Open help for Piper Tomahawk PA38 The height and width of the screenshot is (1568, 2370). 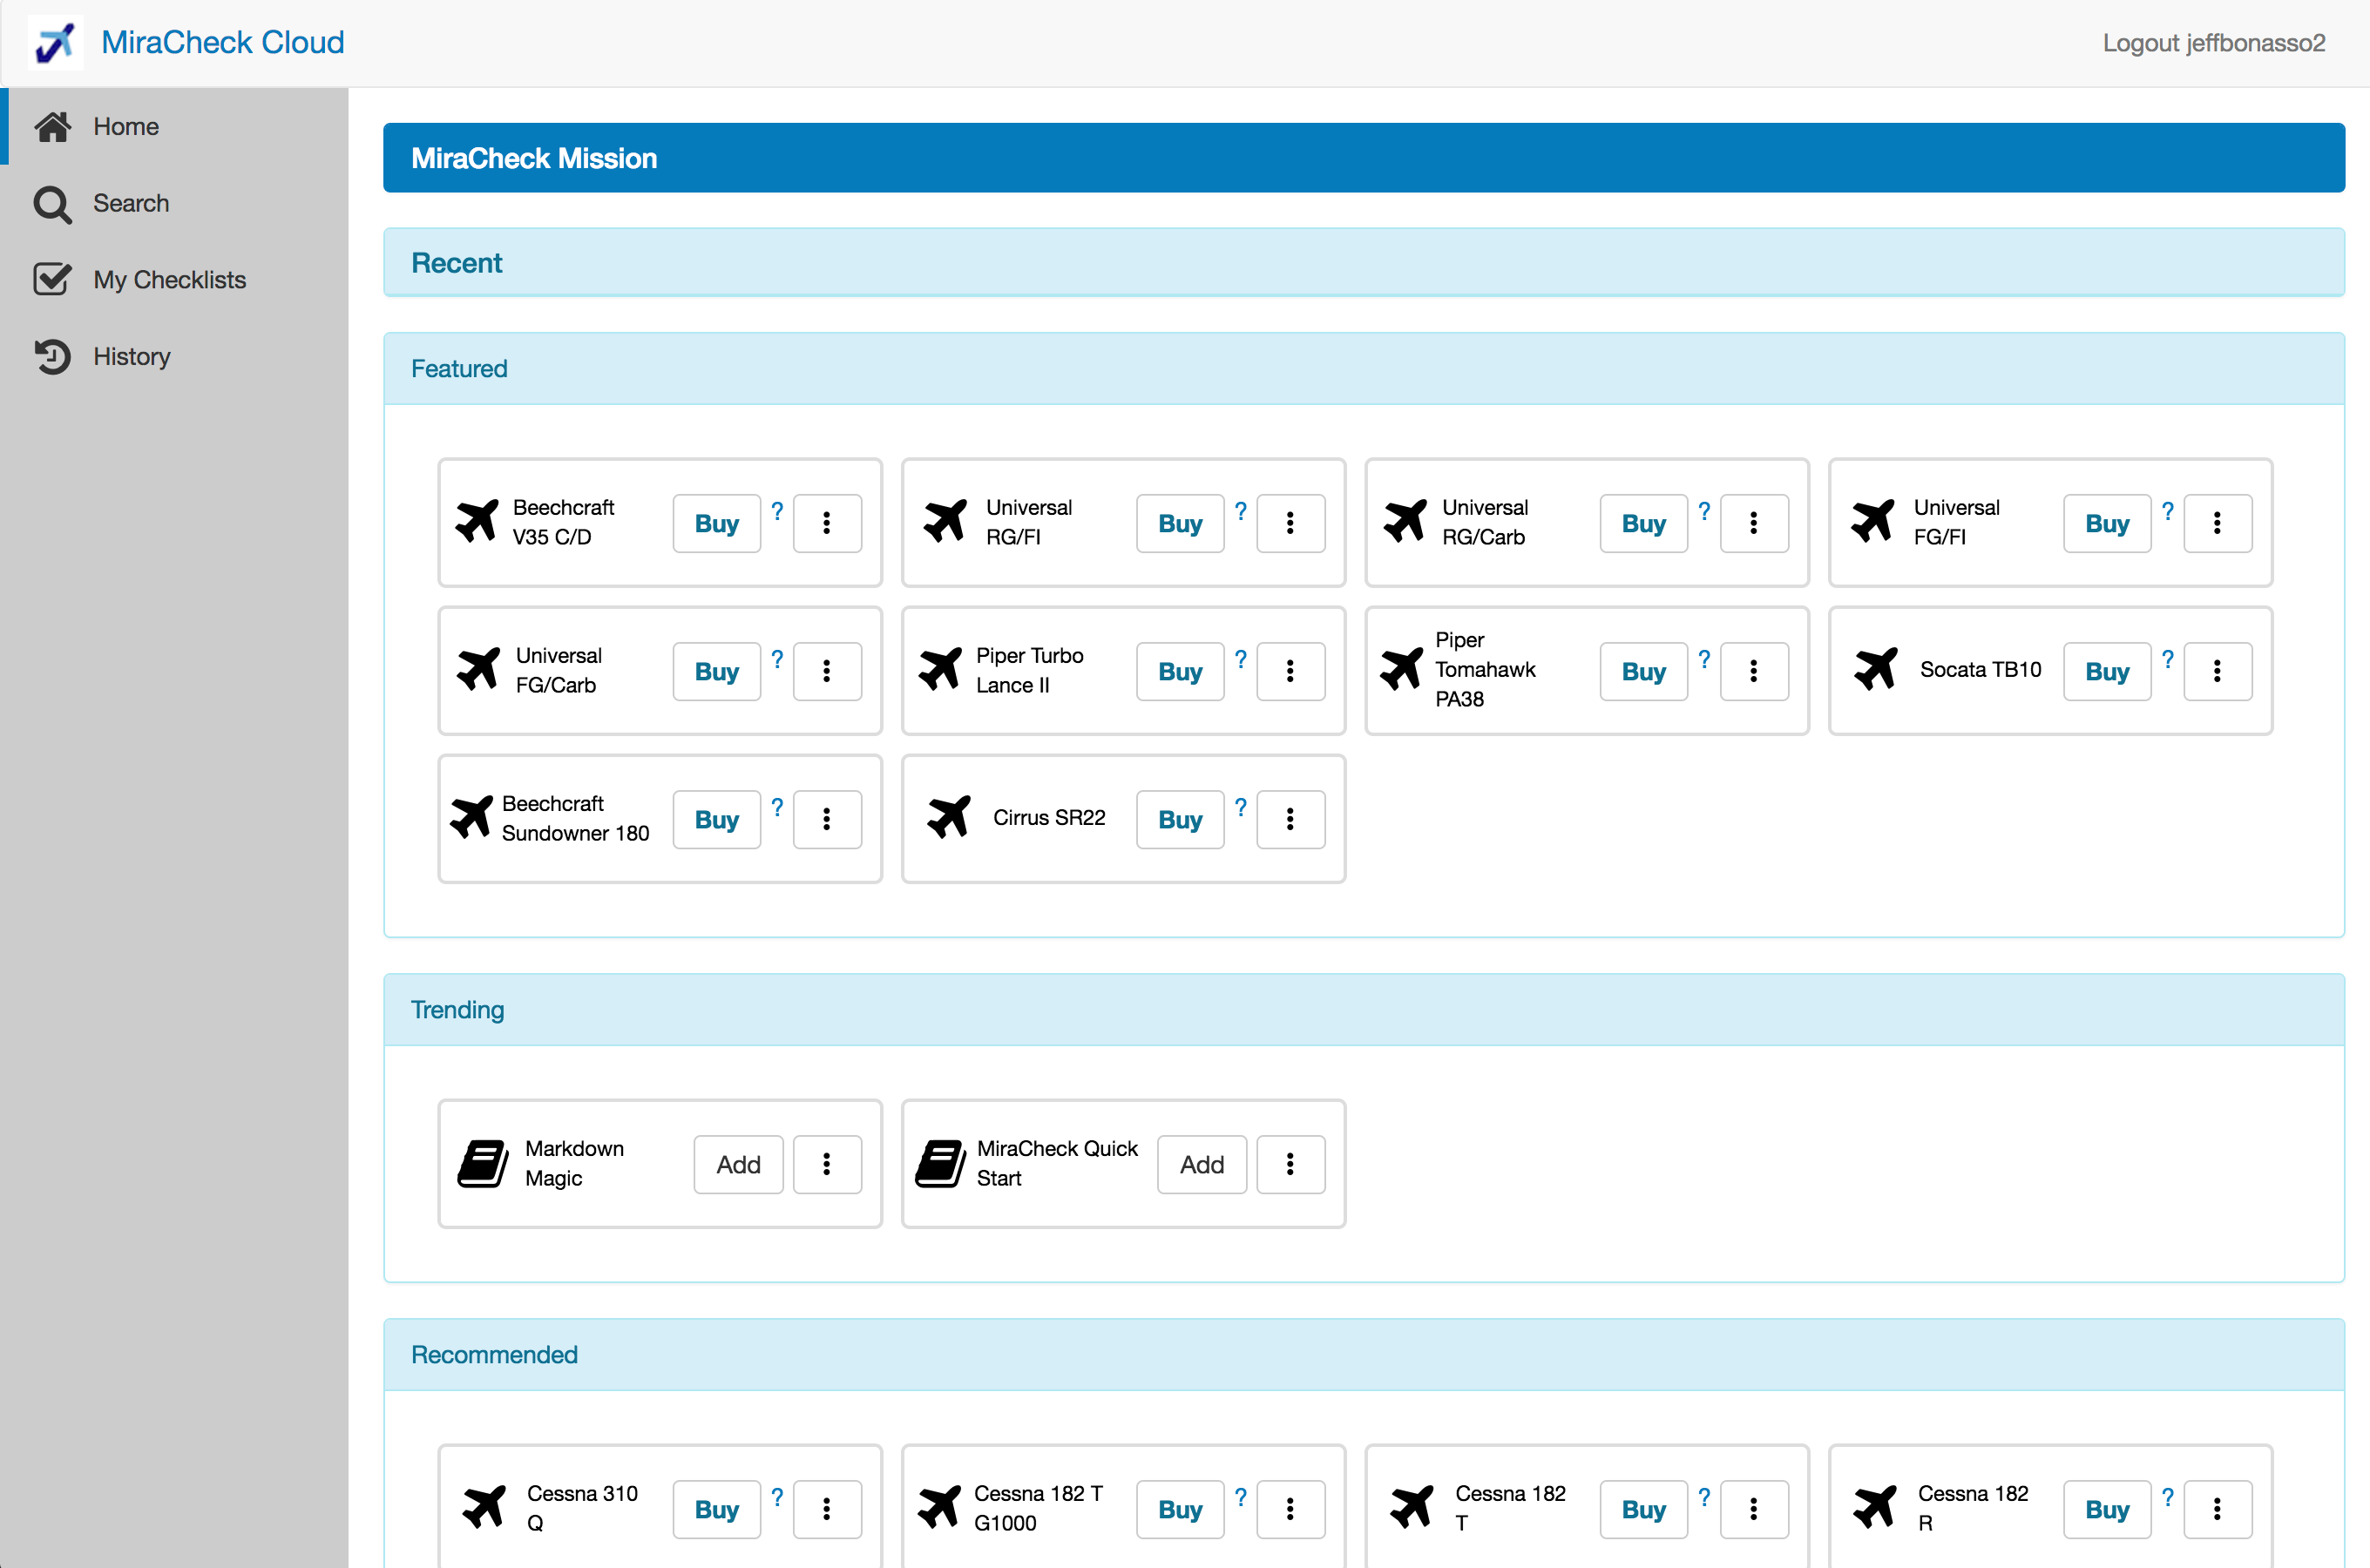(1704, 659)
